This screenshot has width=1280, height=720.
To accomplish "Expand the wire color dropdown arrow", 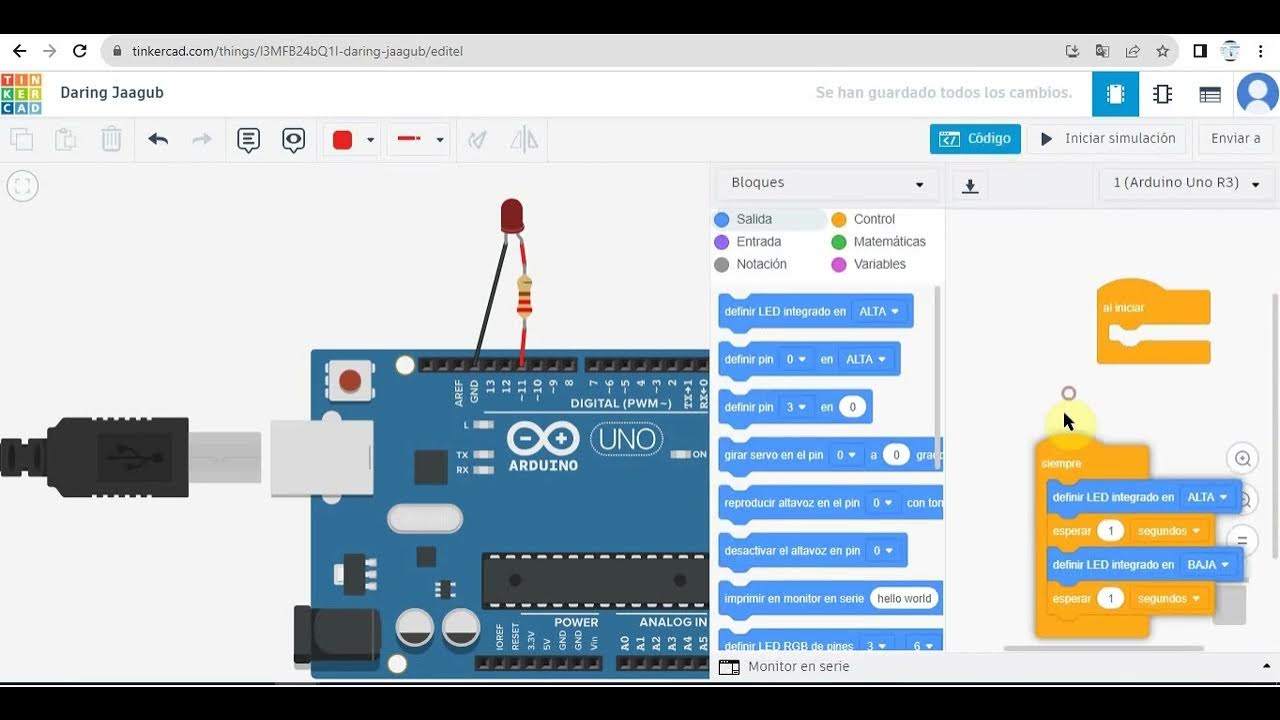I will coord(370,140).
